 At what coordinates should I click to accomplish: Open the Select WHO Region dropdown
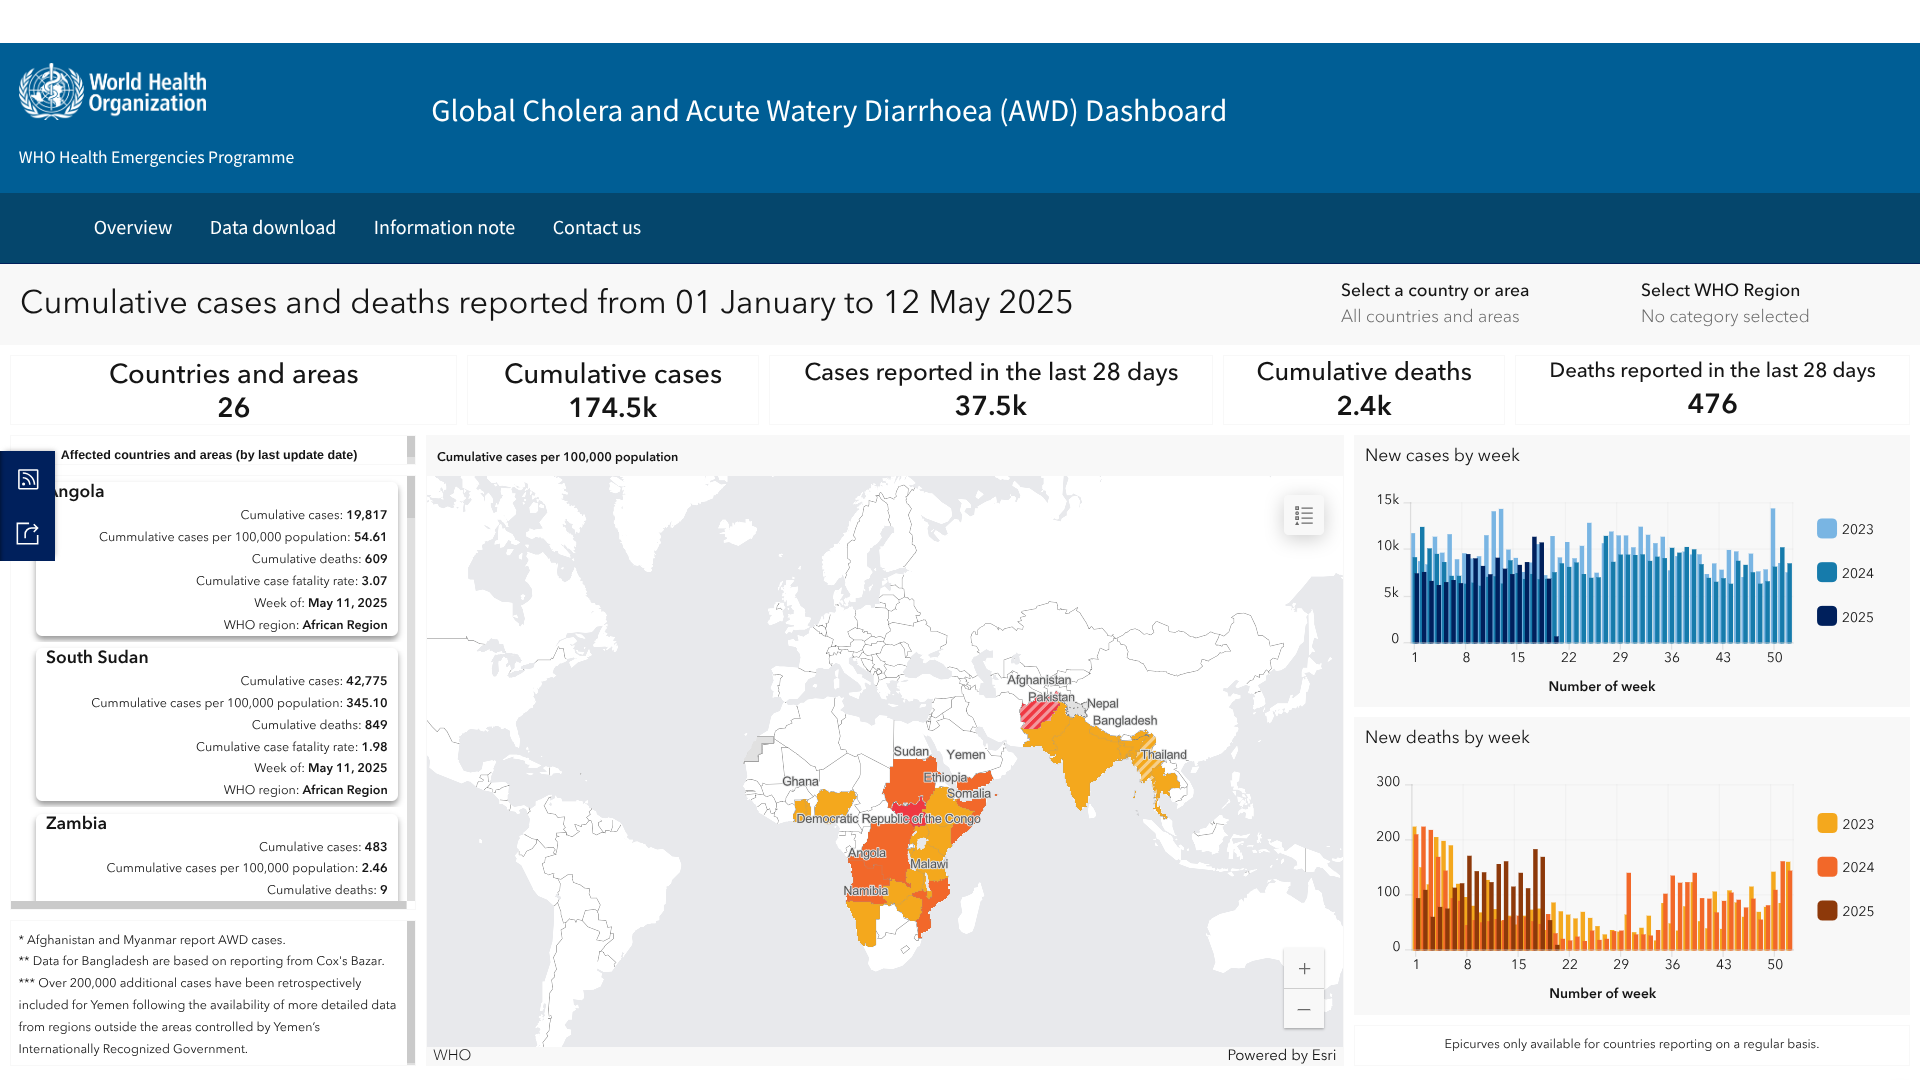(1724, 316)
